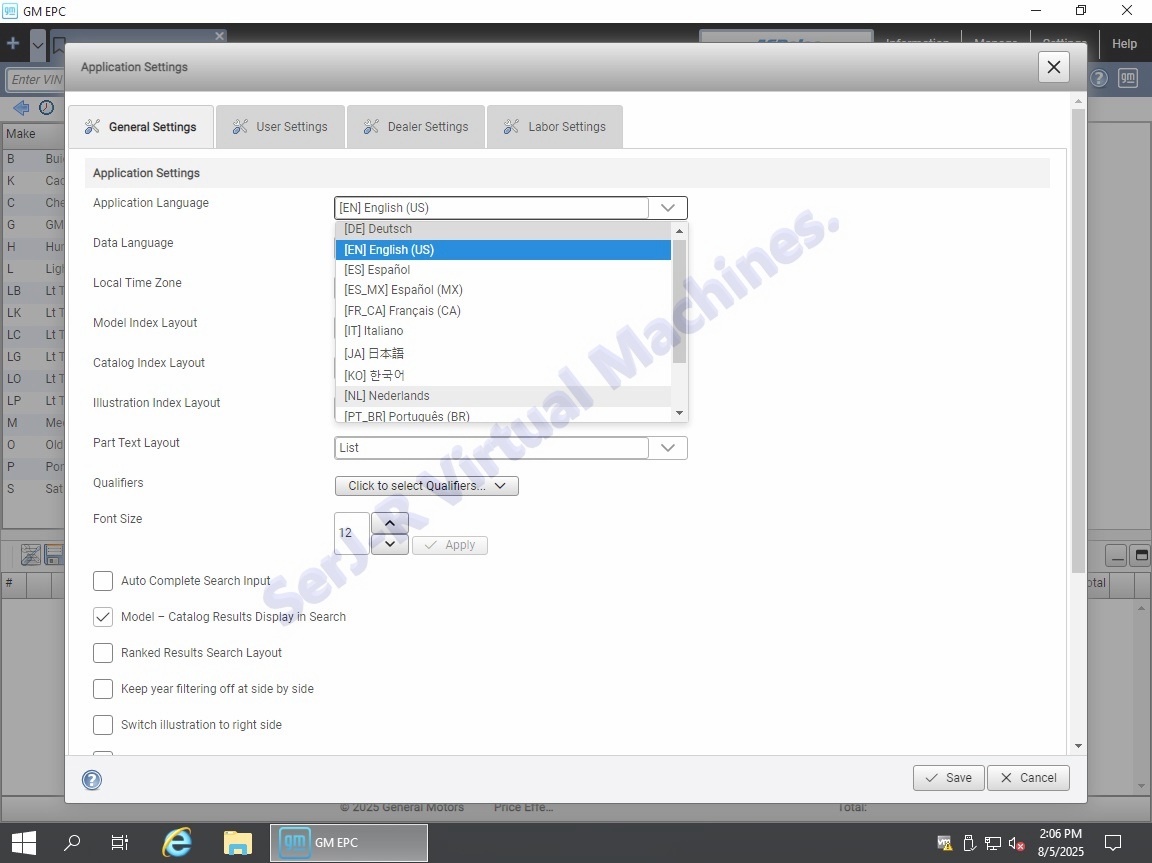Click the language list scroll up arrow
Viewport: 1152px width, 863px height.
point(680,231)
